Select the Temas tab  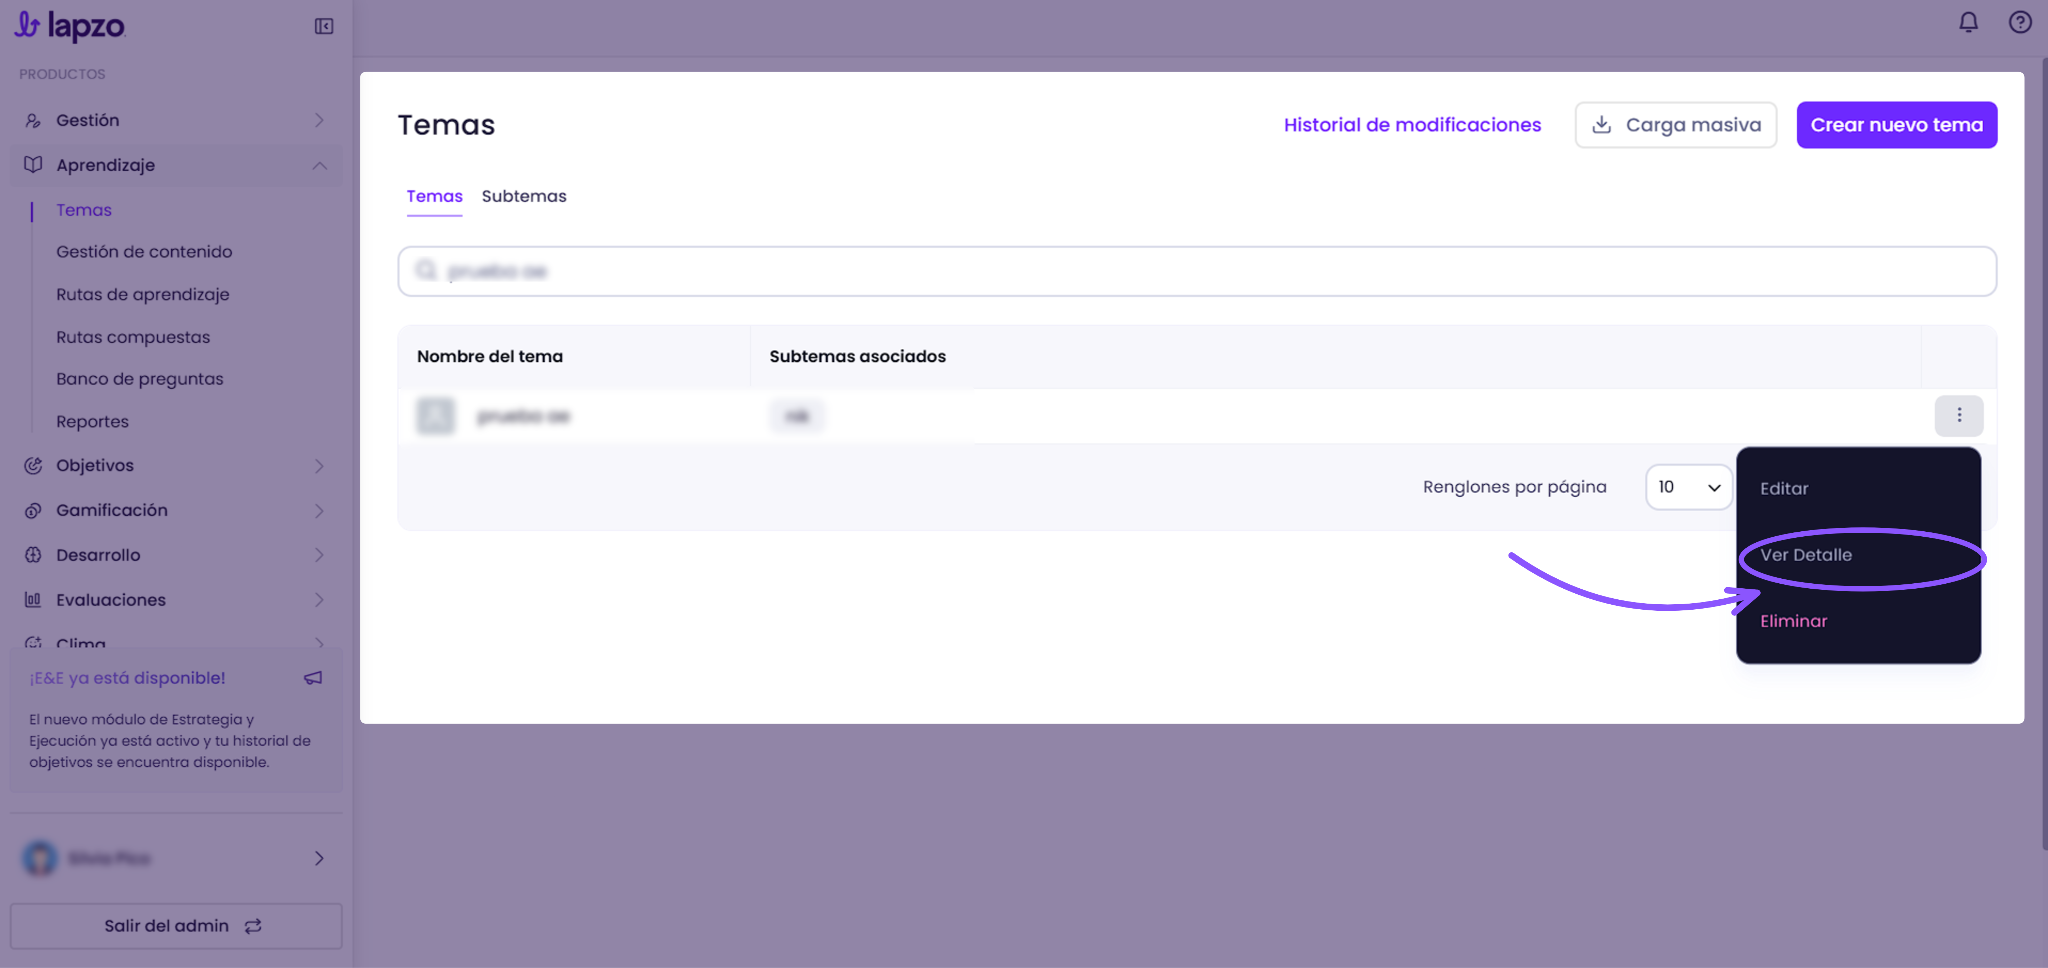pyautogui.click(x=434, y=196)
